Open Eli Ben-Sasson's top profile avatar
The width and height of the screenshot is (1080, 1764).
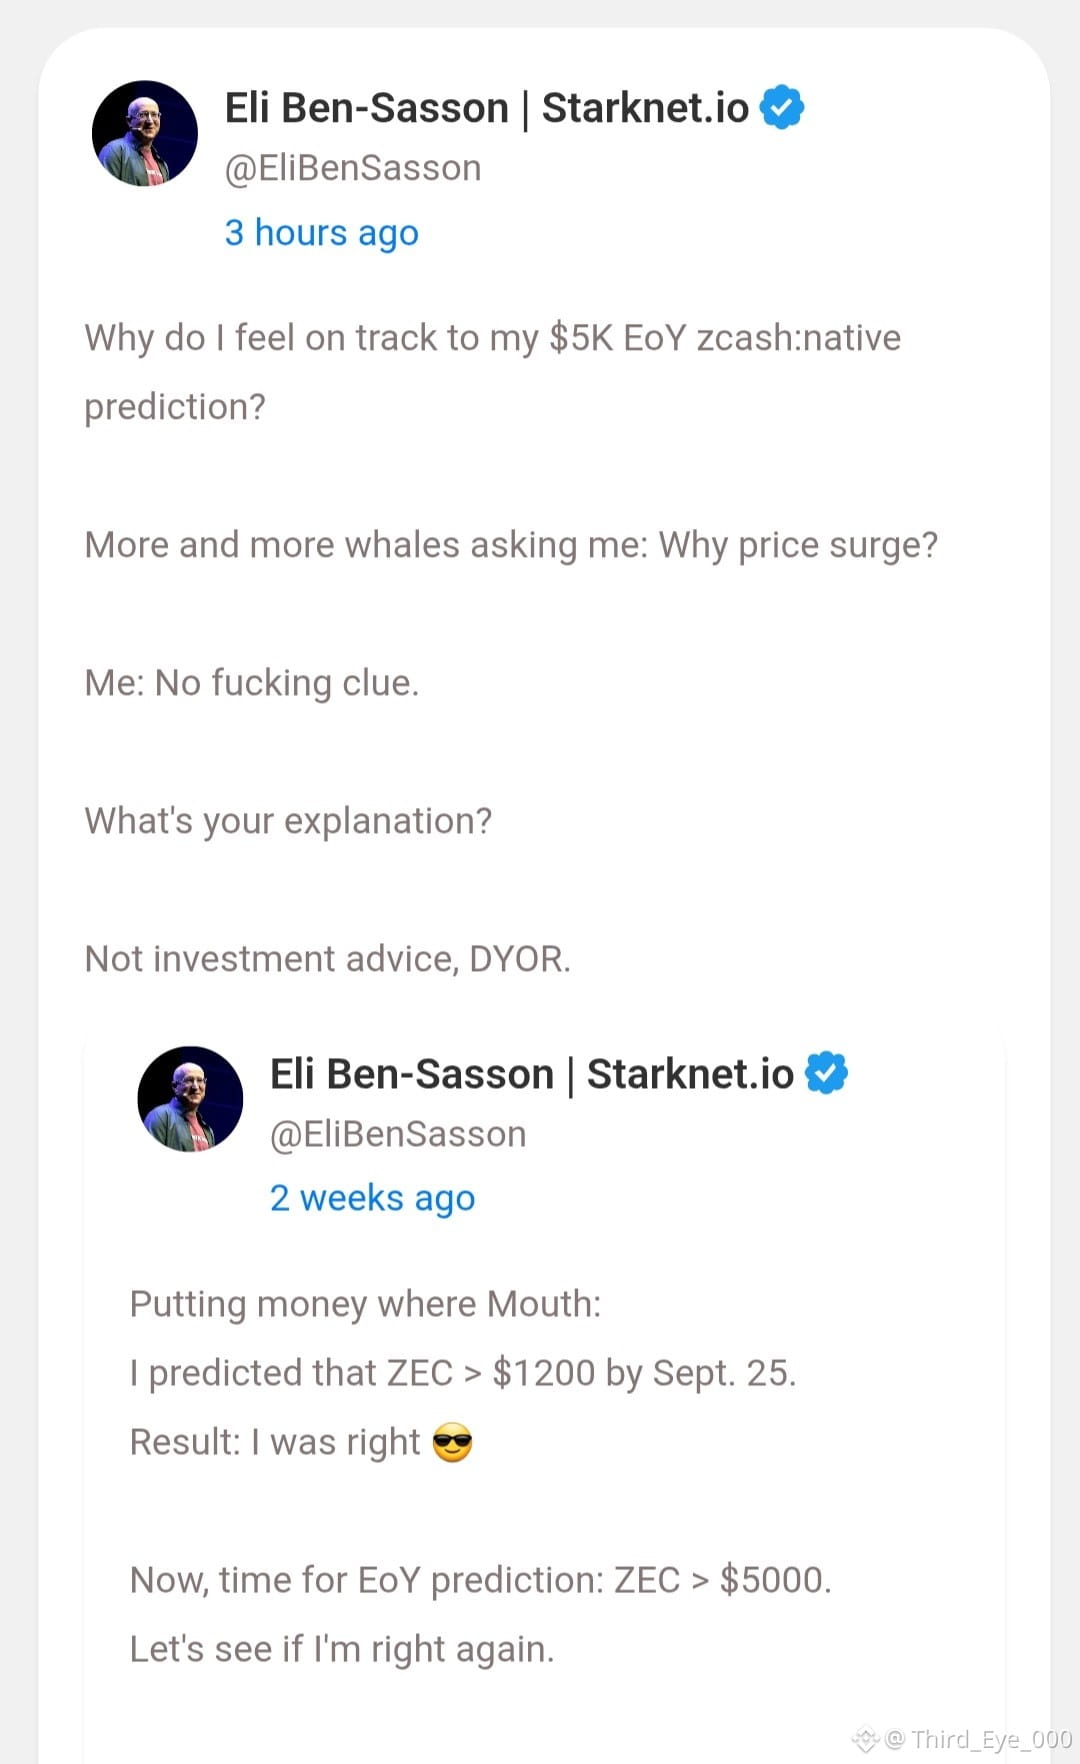[x=145, y=133]
